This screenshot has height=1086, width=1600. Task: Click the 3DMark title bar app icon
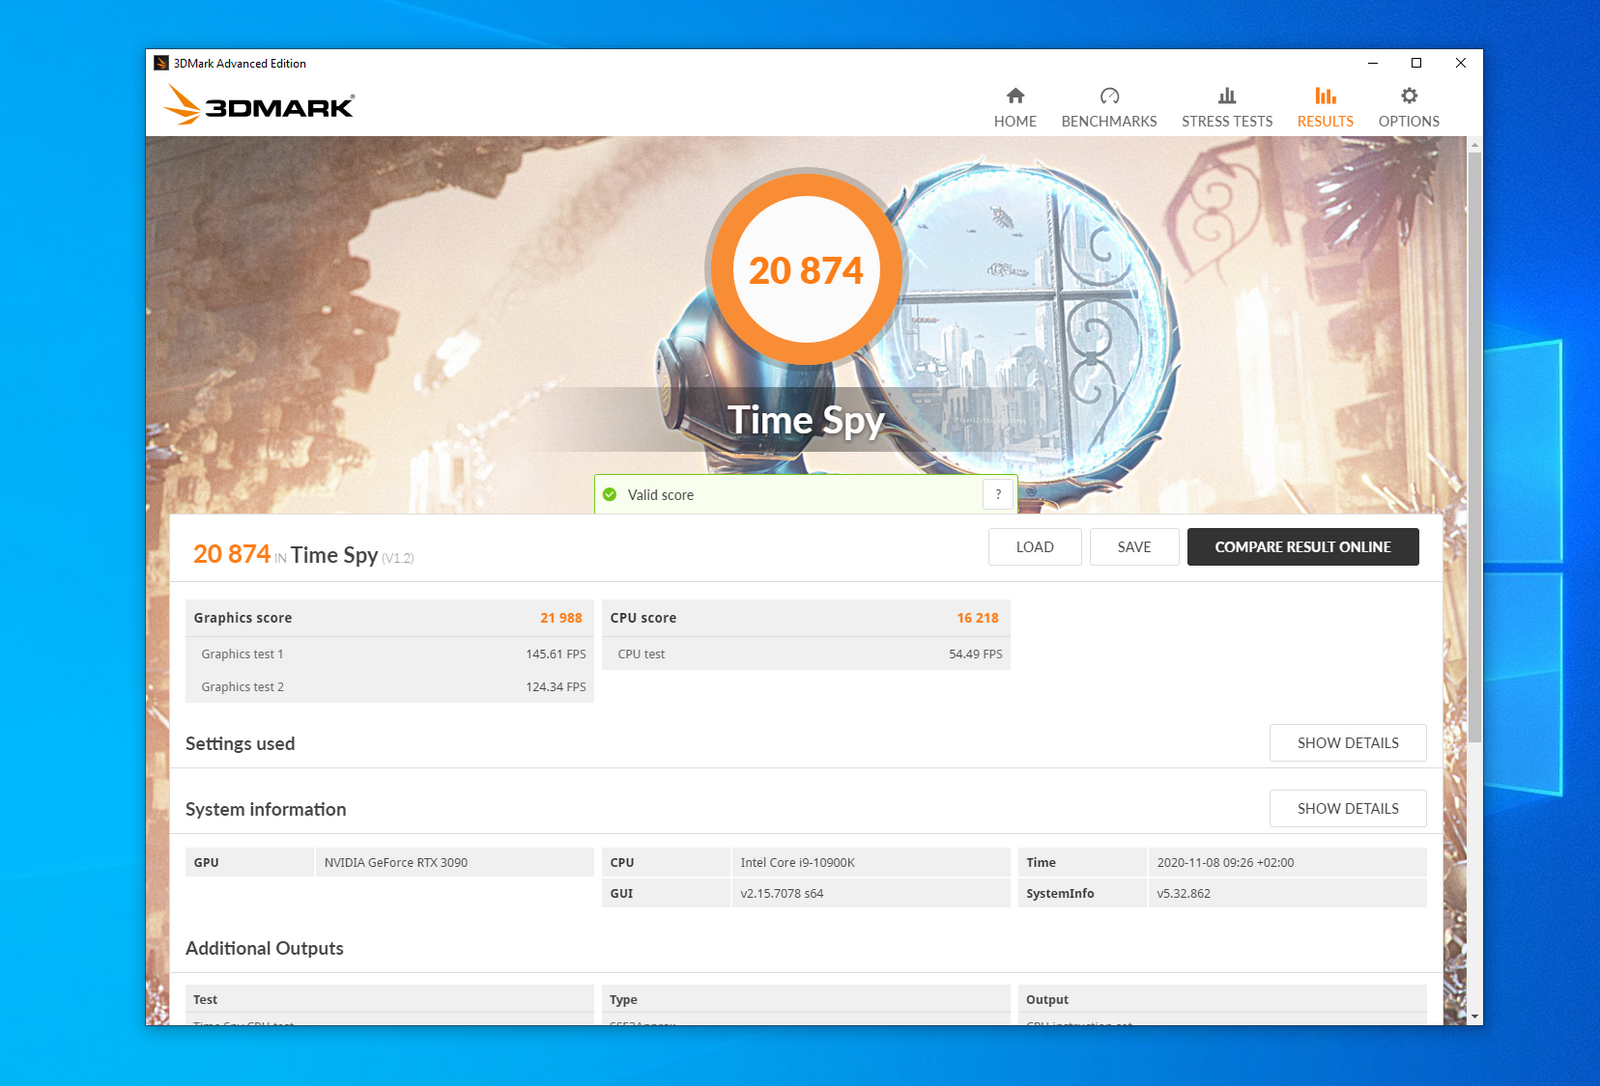161,63
